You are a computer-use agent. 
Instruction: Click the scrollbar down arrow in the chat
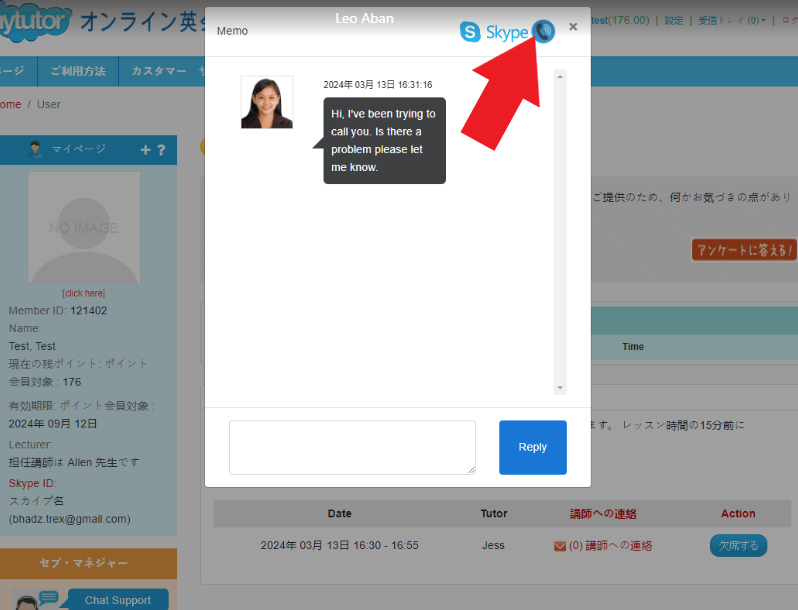click(x=560, y=388)
